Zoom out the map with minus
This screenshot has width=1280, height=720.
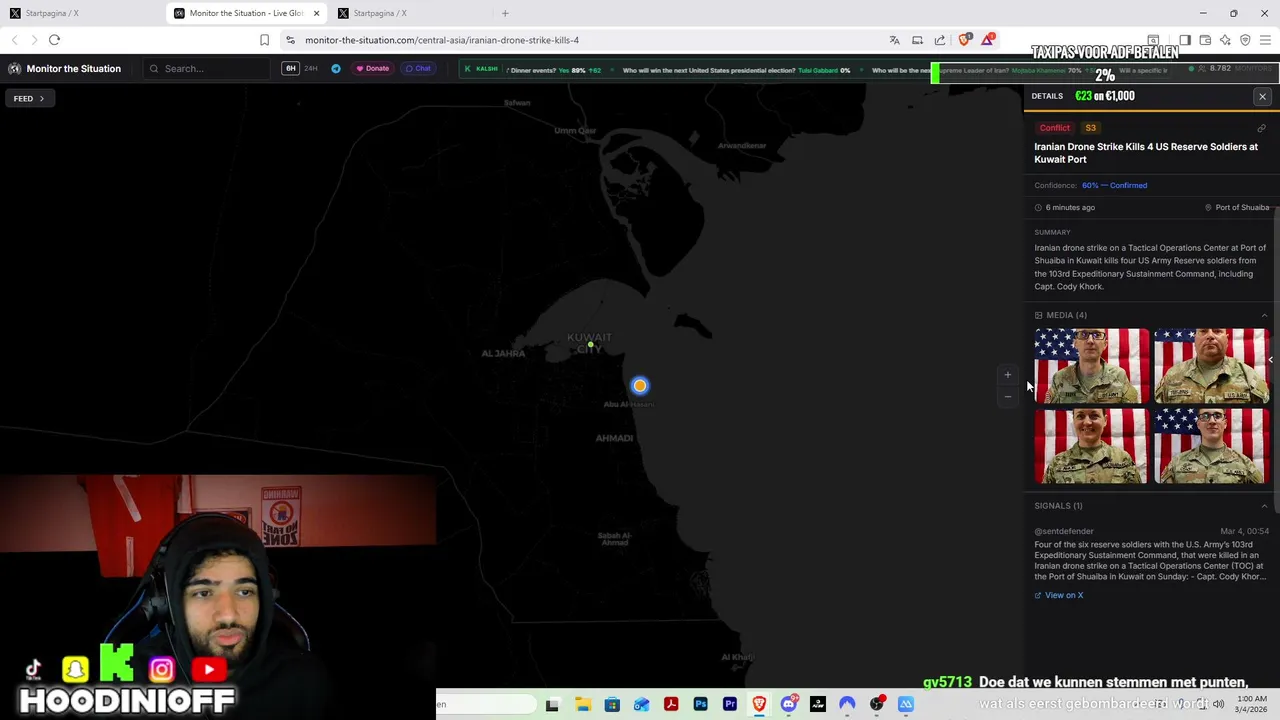[x=1007, y=397]
